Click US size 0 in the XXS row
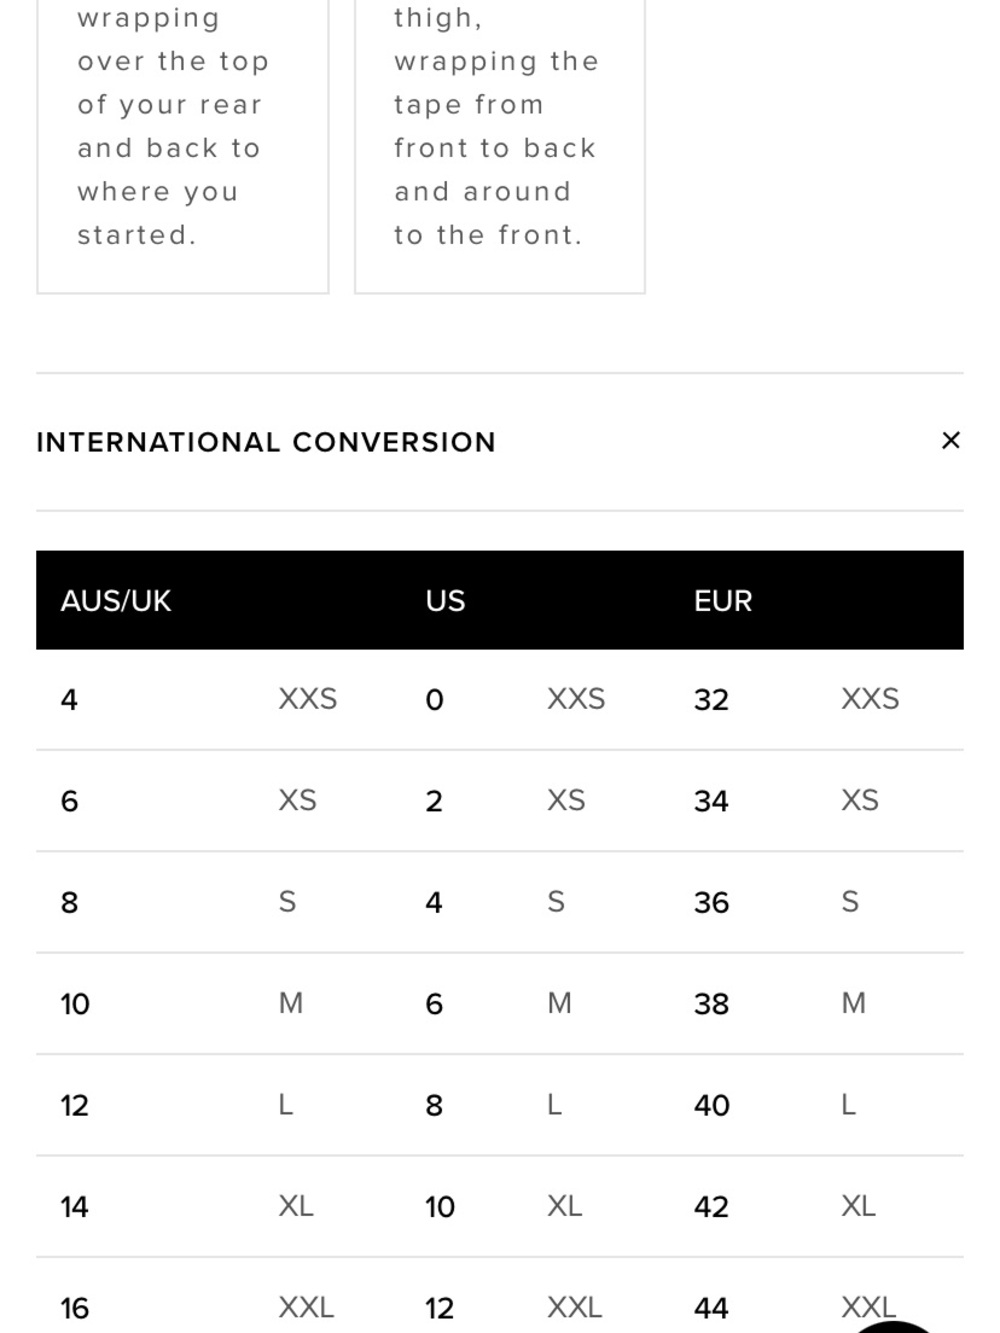The width and height of the screenshot is (1000, 1333). [434, 699]
